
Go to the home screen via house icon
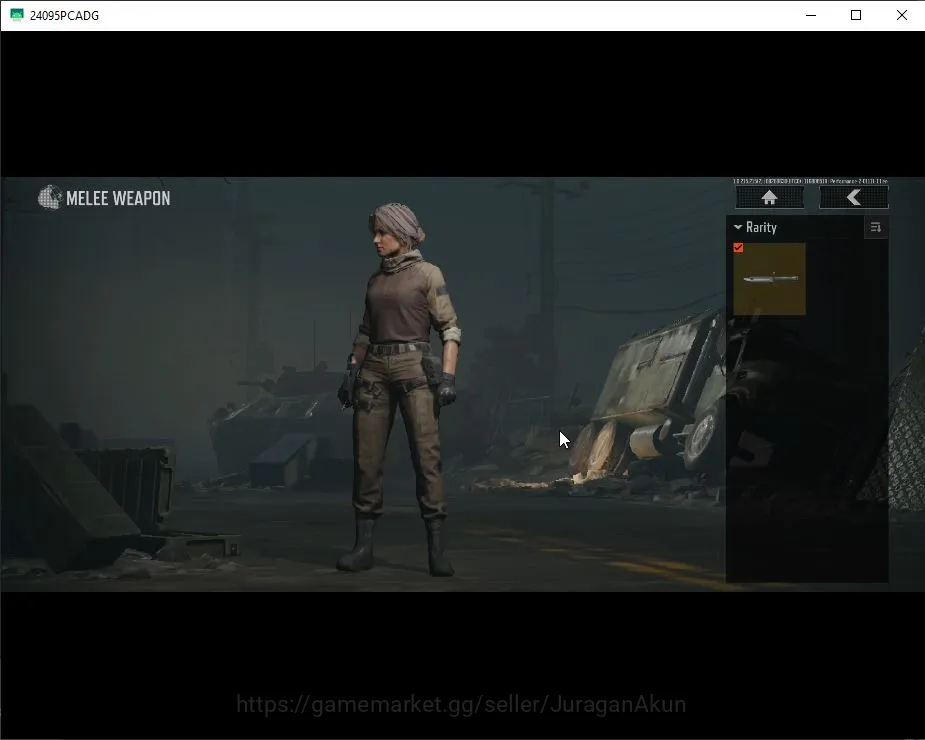coord(769,198)
